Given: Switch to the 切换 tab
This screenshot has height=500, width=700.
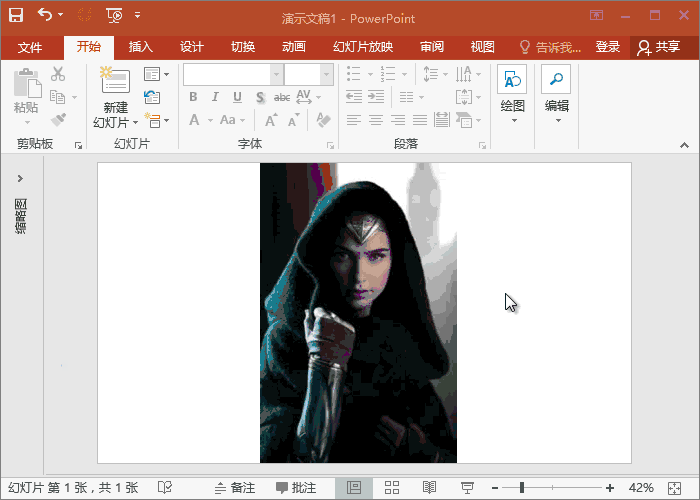Looking at the screenshot, I should point(243,47).
